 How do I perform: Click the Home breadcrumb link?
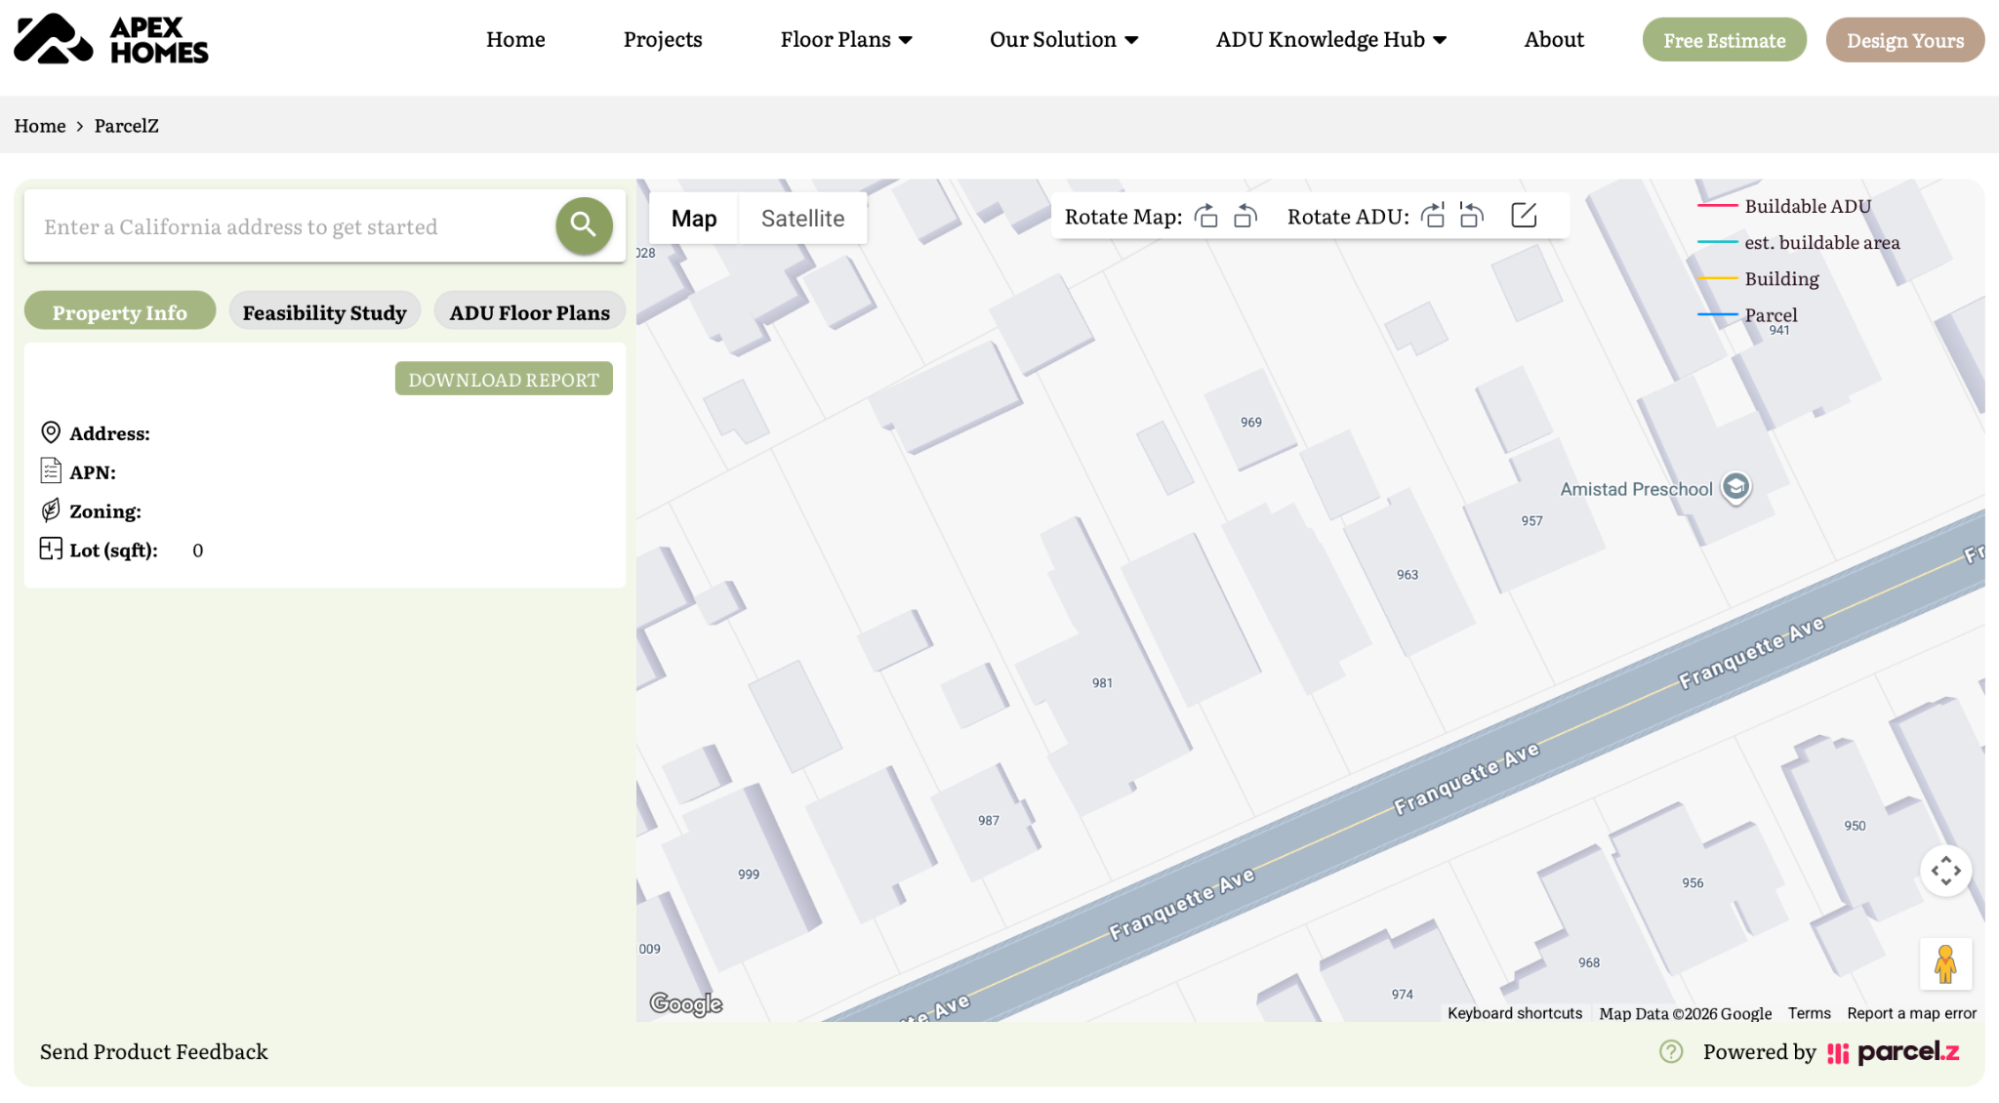pyautogui.click(x=40, y=125)
